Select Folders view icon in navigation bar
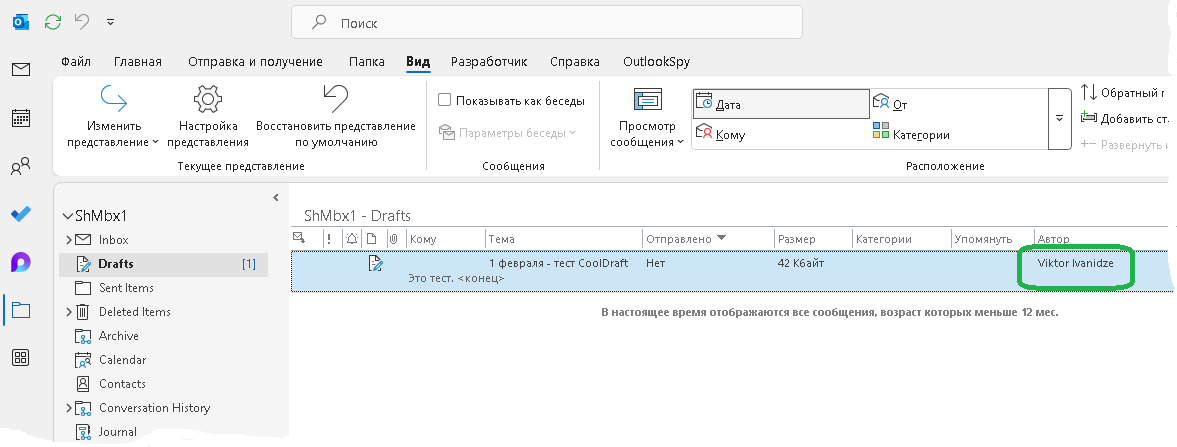Viewport: 1177px width, 447px height. (x=21, y=310)
